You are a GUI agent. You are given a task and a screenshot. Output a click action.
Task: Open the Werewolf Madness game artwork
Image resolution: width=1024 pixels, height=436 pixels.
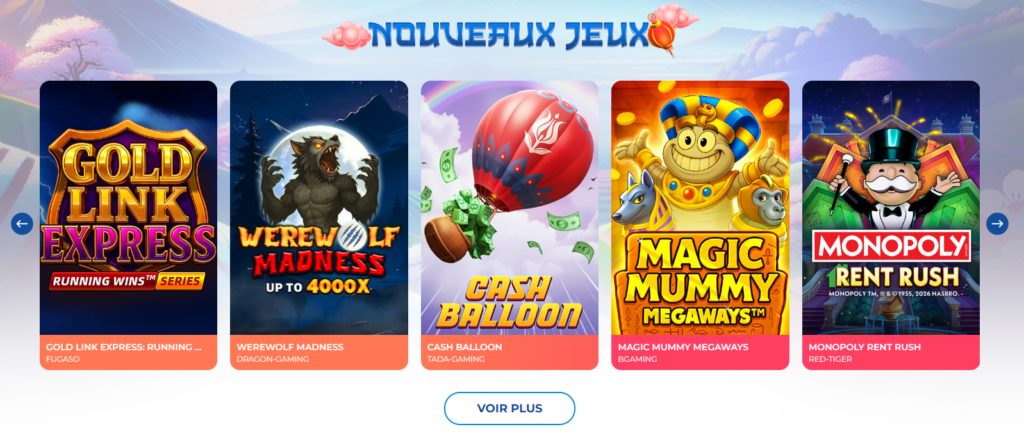(x=319, y=208)
